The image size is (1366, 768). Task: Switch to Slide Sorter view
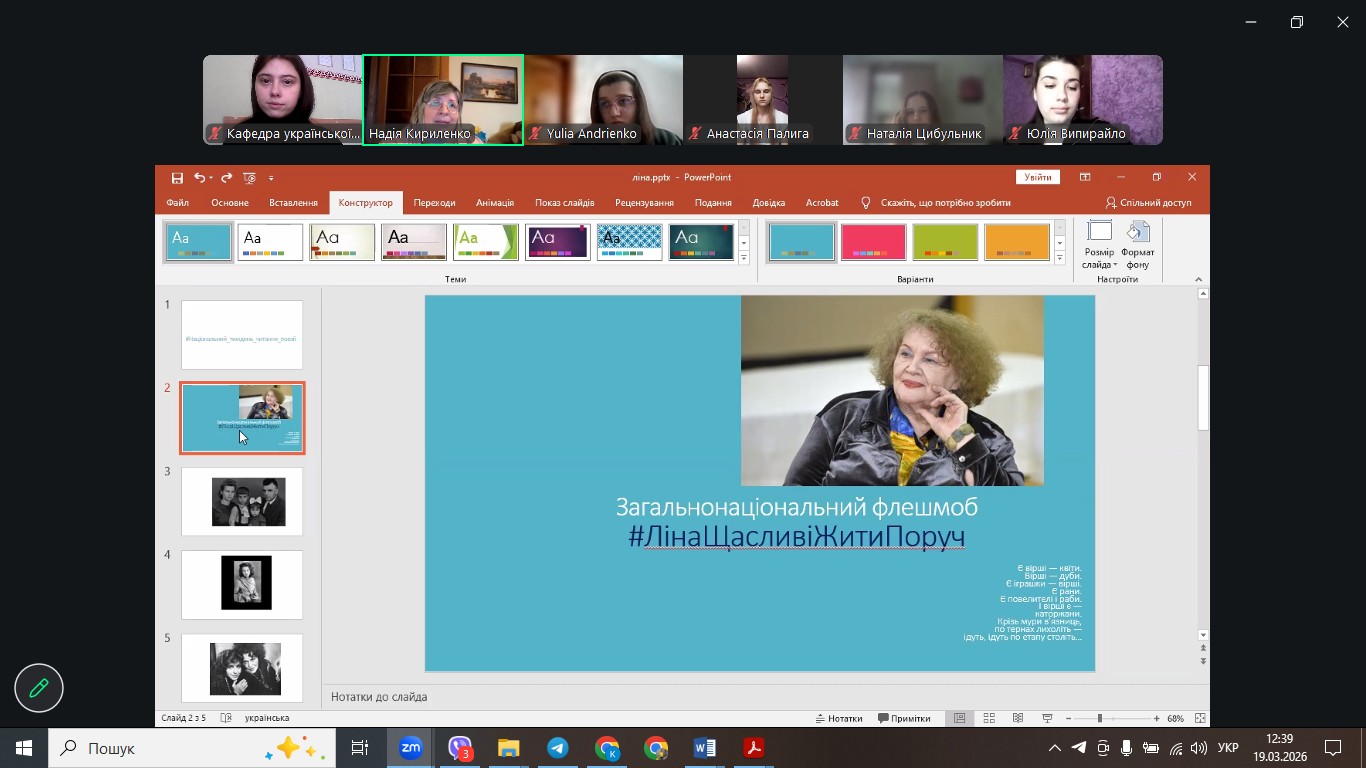(x=989, y=718)
